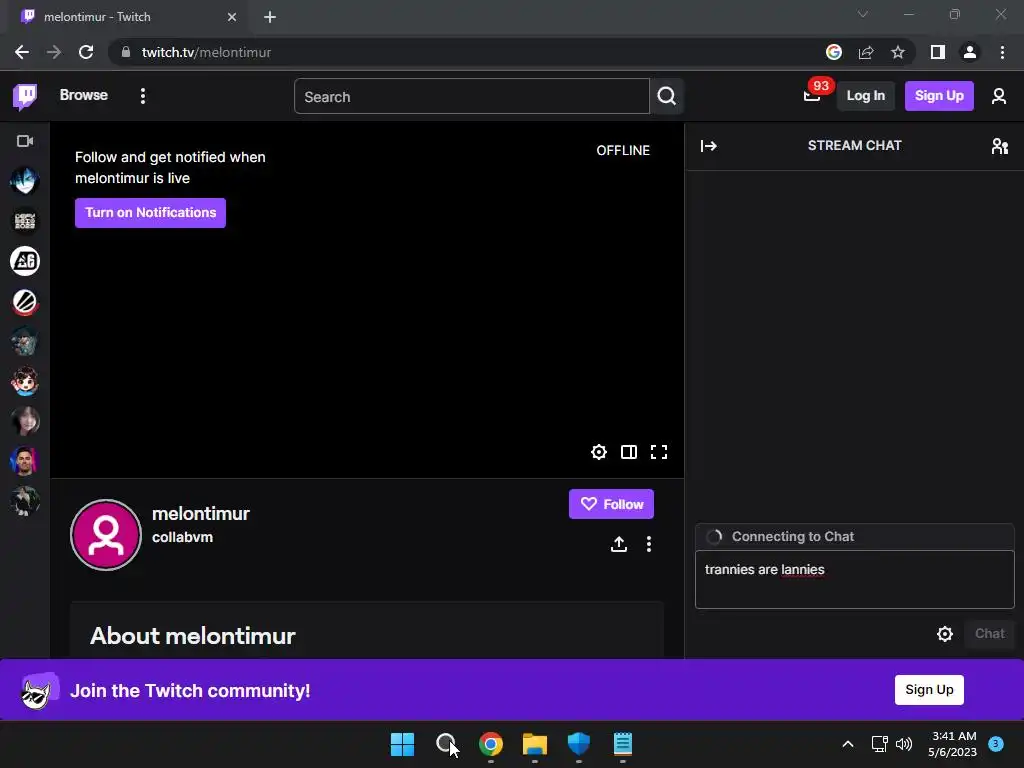This screenshot has width=1024, height=768.
Task: Open chat settings gear
Action: tap(944, 633)
